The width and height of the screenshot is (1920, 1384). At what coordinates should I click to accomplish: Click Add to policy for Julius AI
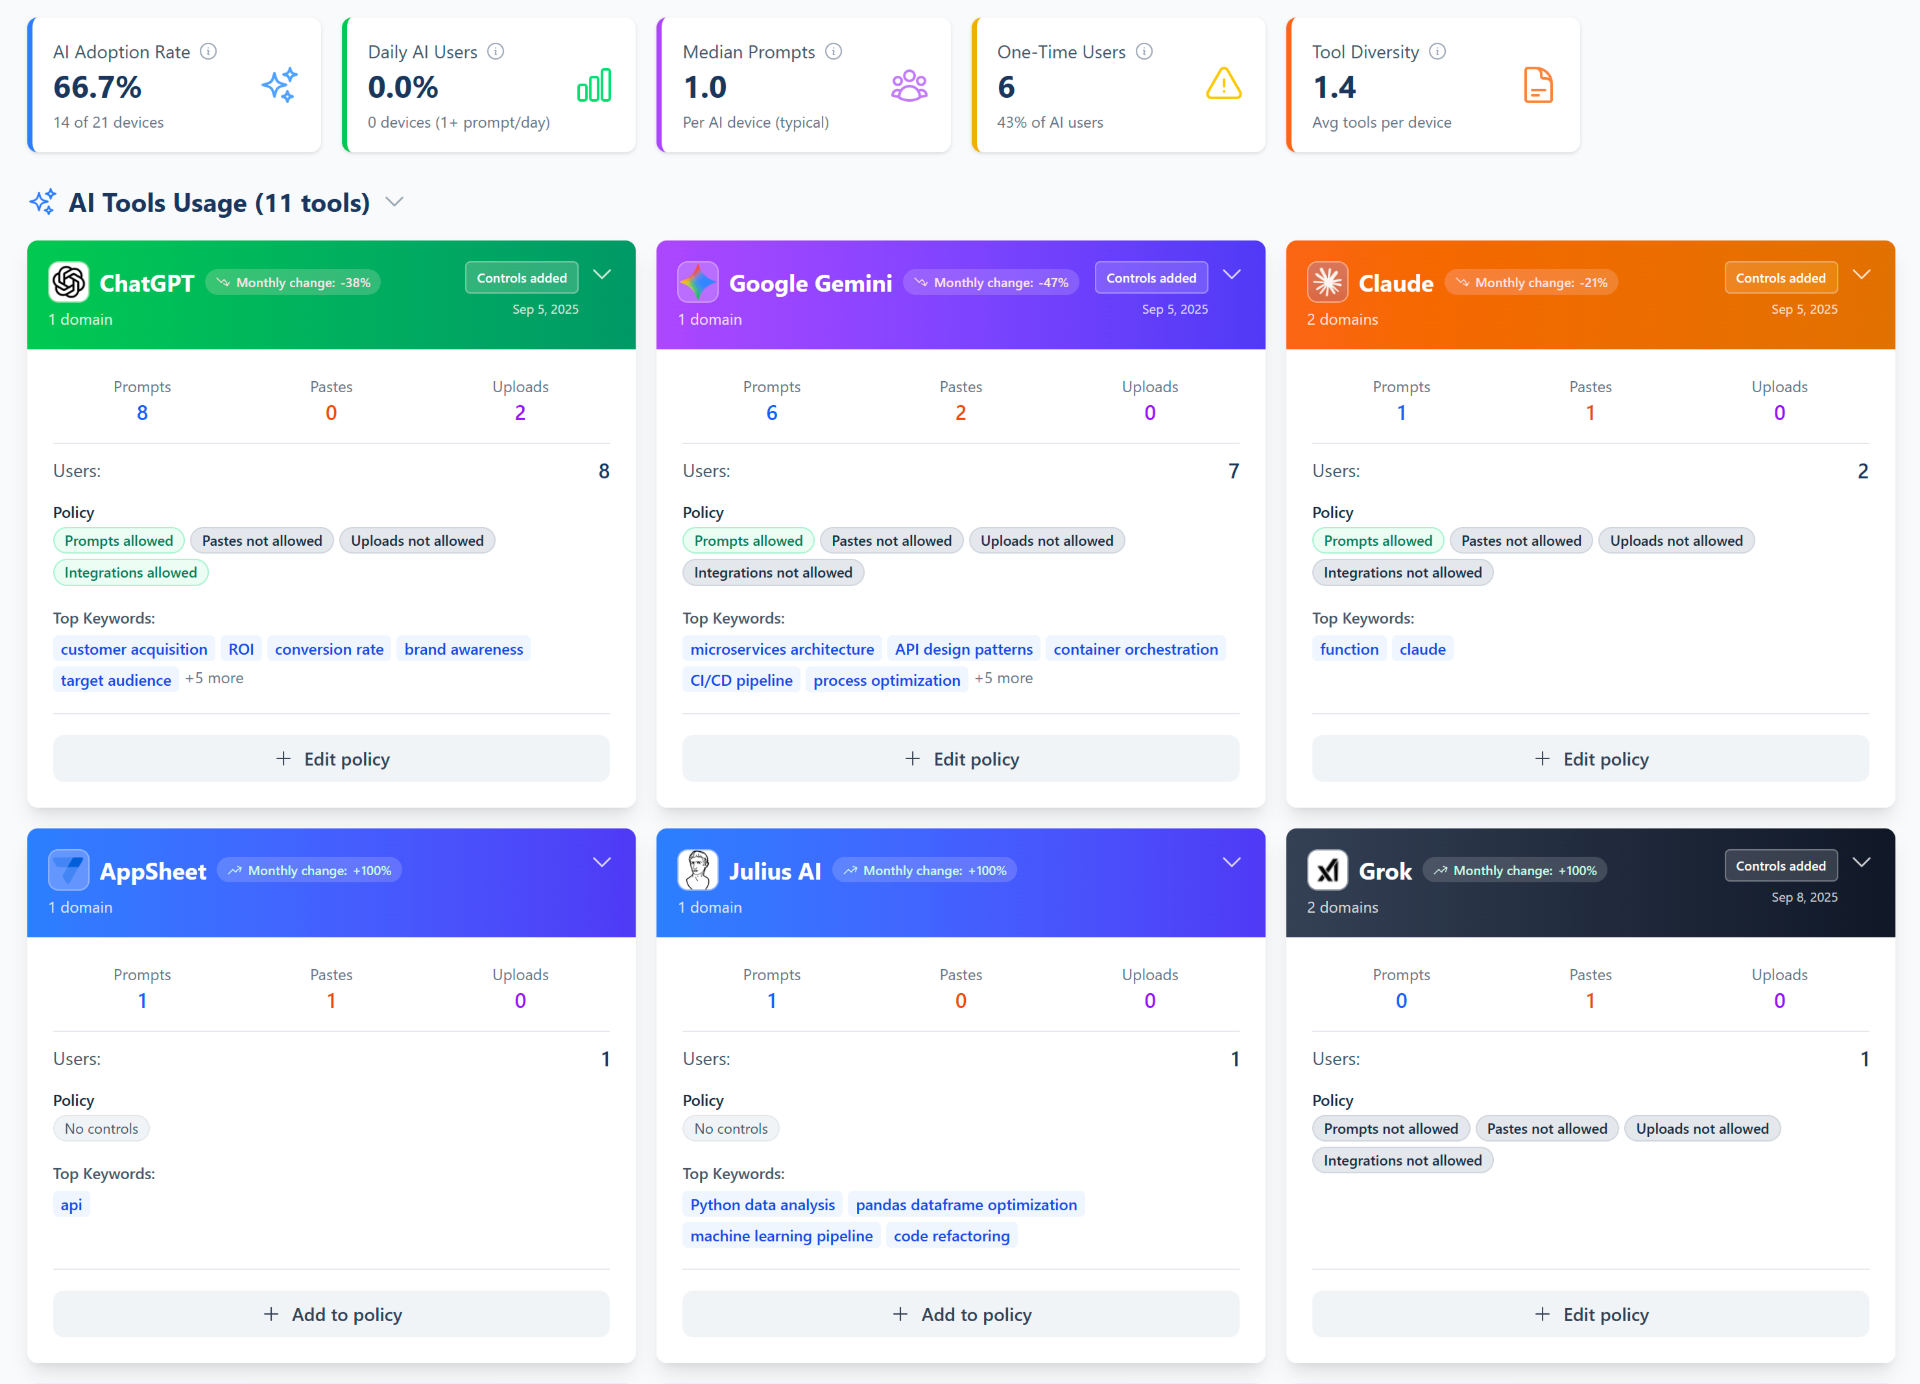(961, 1314)
